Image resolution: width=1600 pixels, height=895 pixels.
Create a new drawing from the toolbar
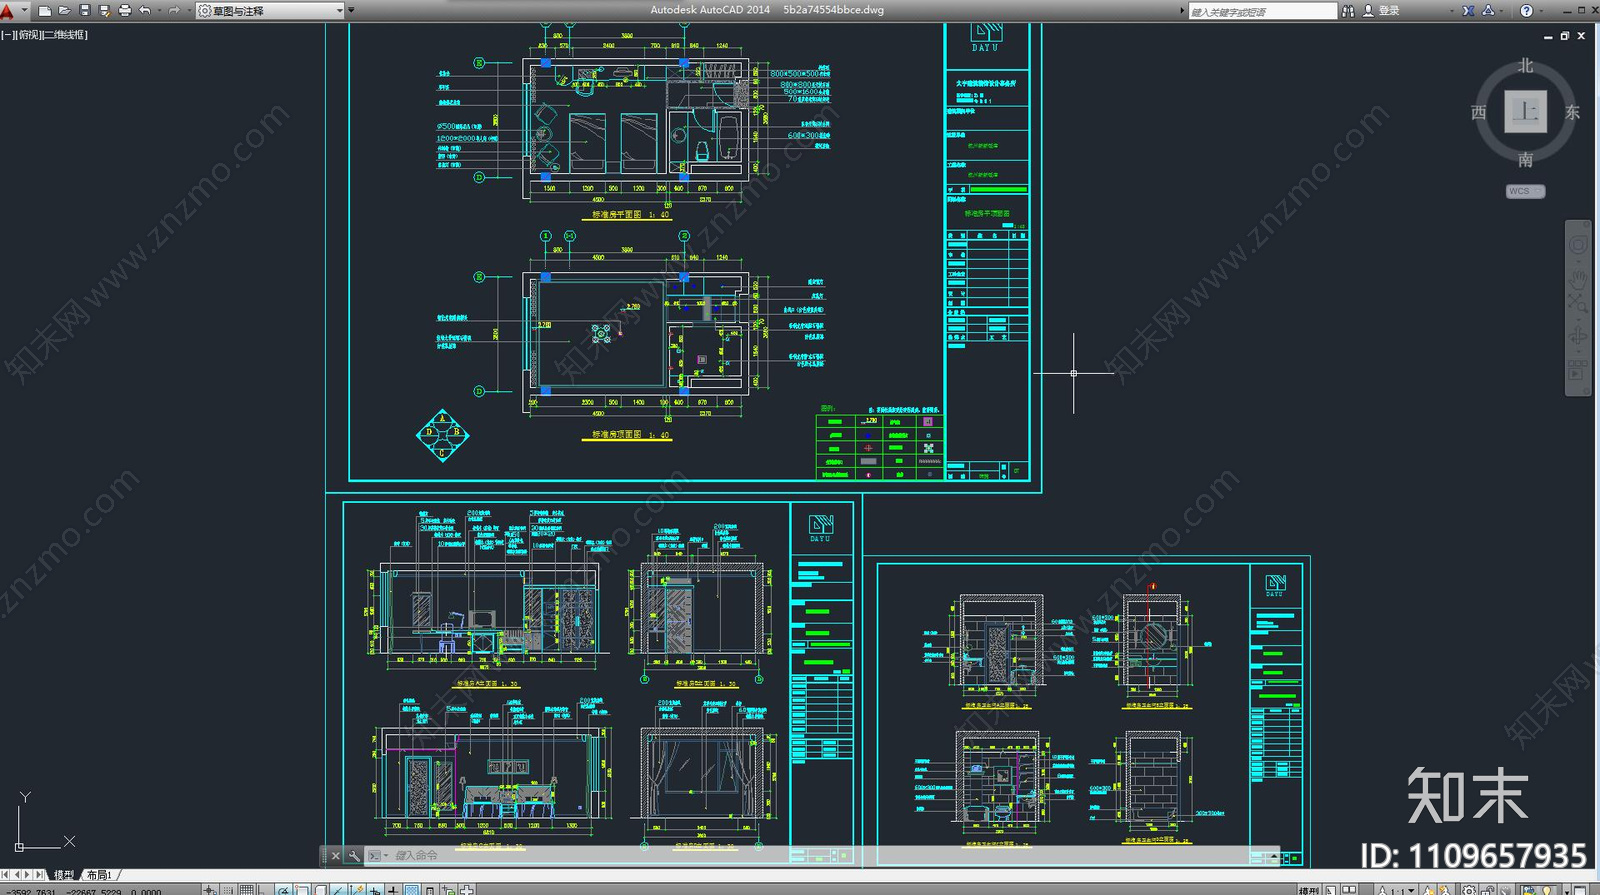(x=45, y=11)
